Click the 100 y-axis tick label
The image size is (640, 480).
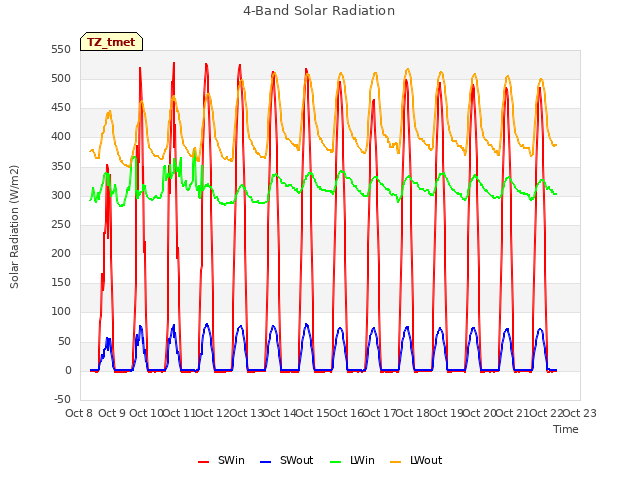click(x=61, y=312)
